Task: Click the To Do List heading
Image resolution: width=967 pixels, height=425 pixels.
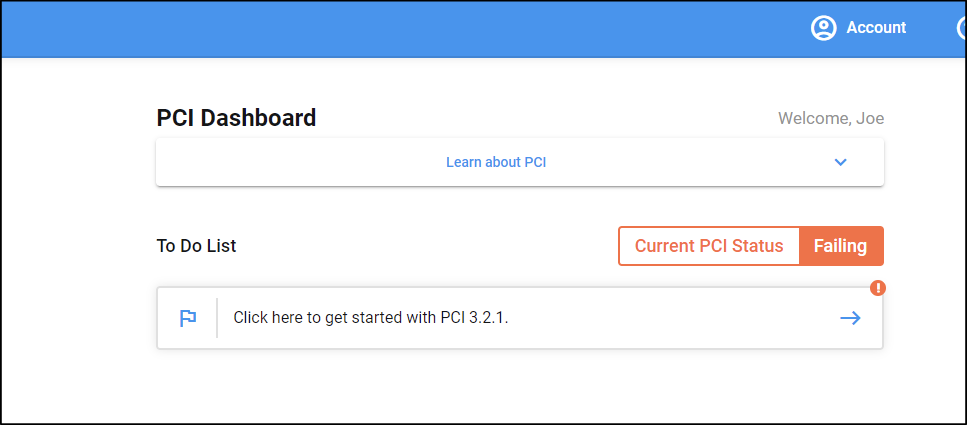Action: click(196, 246)
